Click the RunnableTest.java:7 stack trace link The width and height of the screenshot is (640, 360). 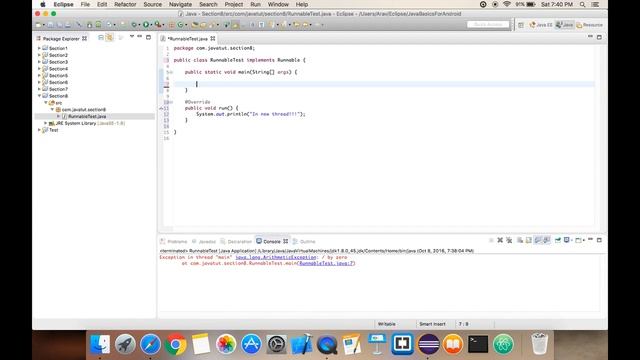(327, 264)
